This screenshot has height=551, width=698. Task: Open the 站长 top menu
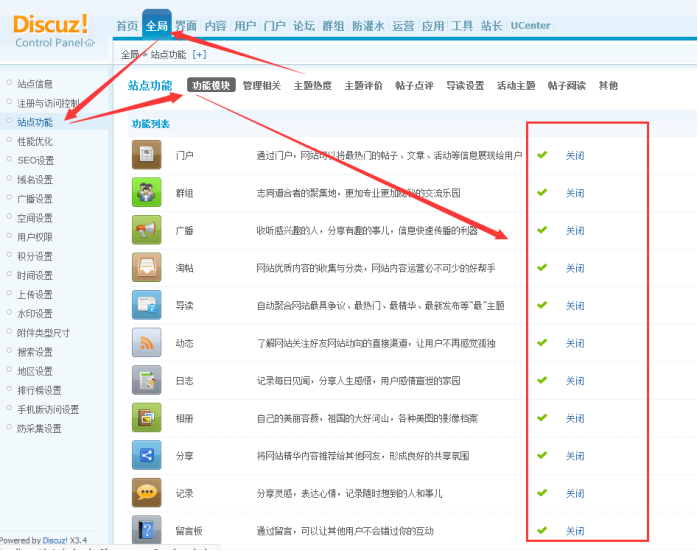click(x=491, y=26)
